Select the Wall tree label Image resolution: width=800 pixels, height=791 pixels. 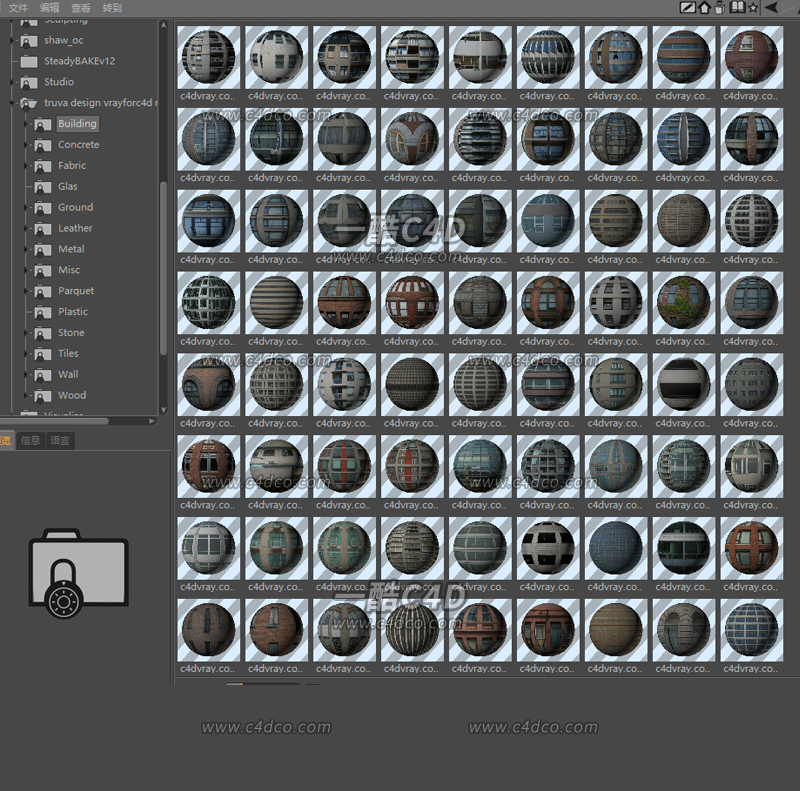tap(68, 375)
